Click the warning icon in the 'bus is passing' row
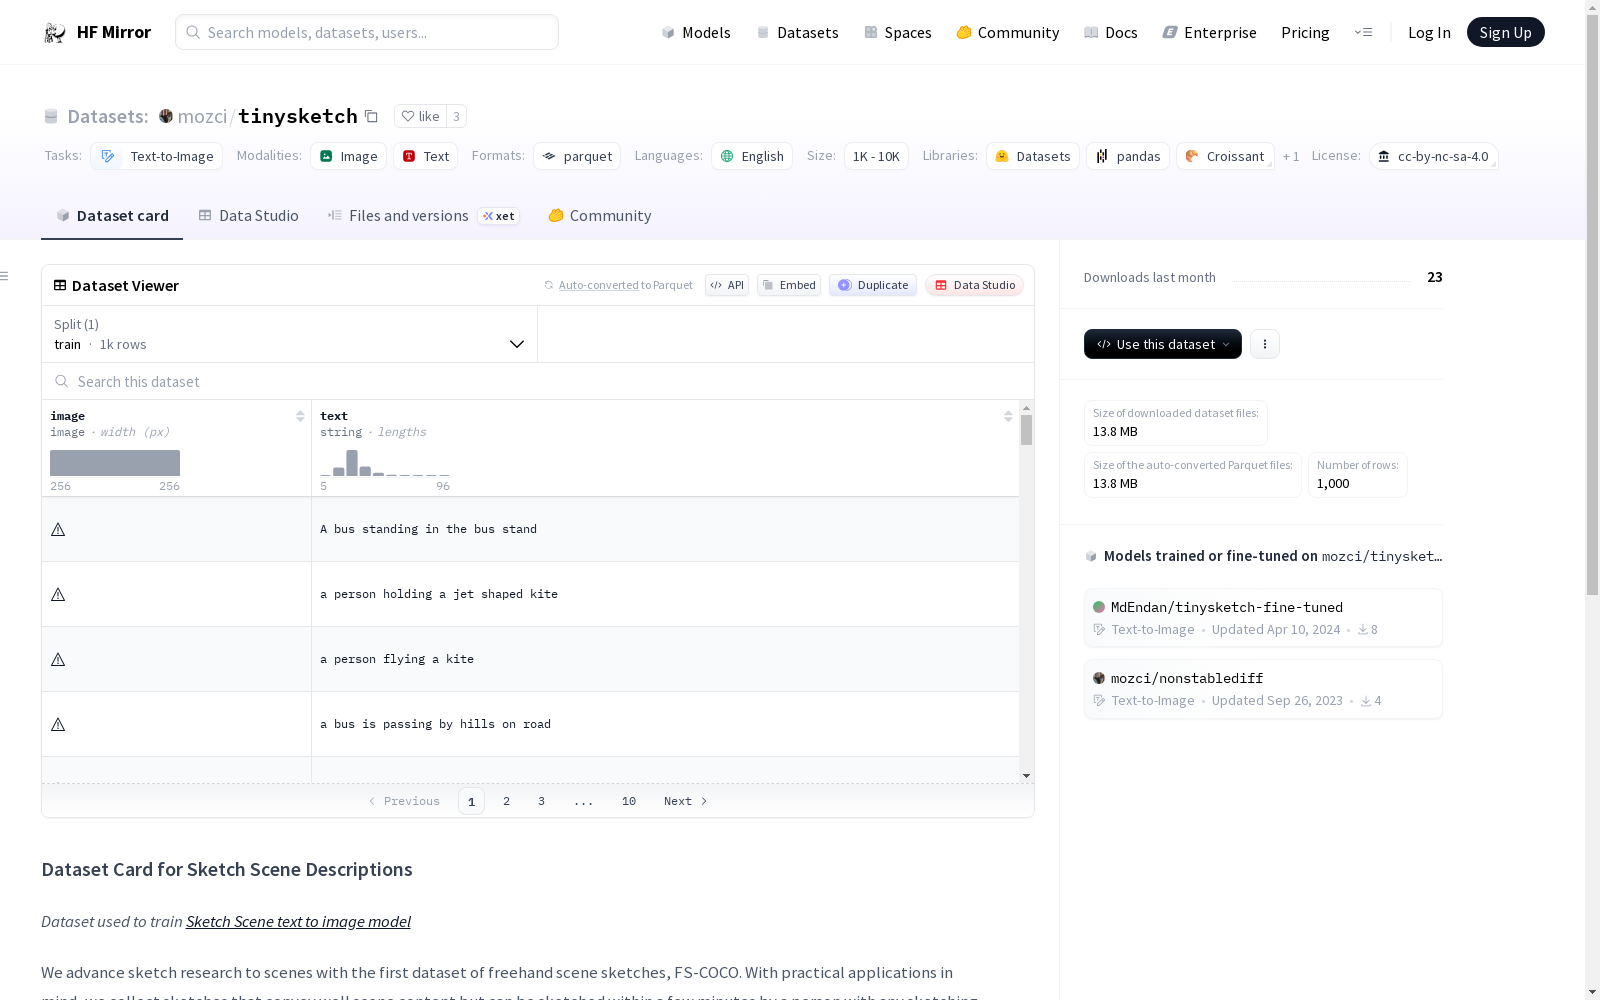 58,724
